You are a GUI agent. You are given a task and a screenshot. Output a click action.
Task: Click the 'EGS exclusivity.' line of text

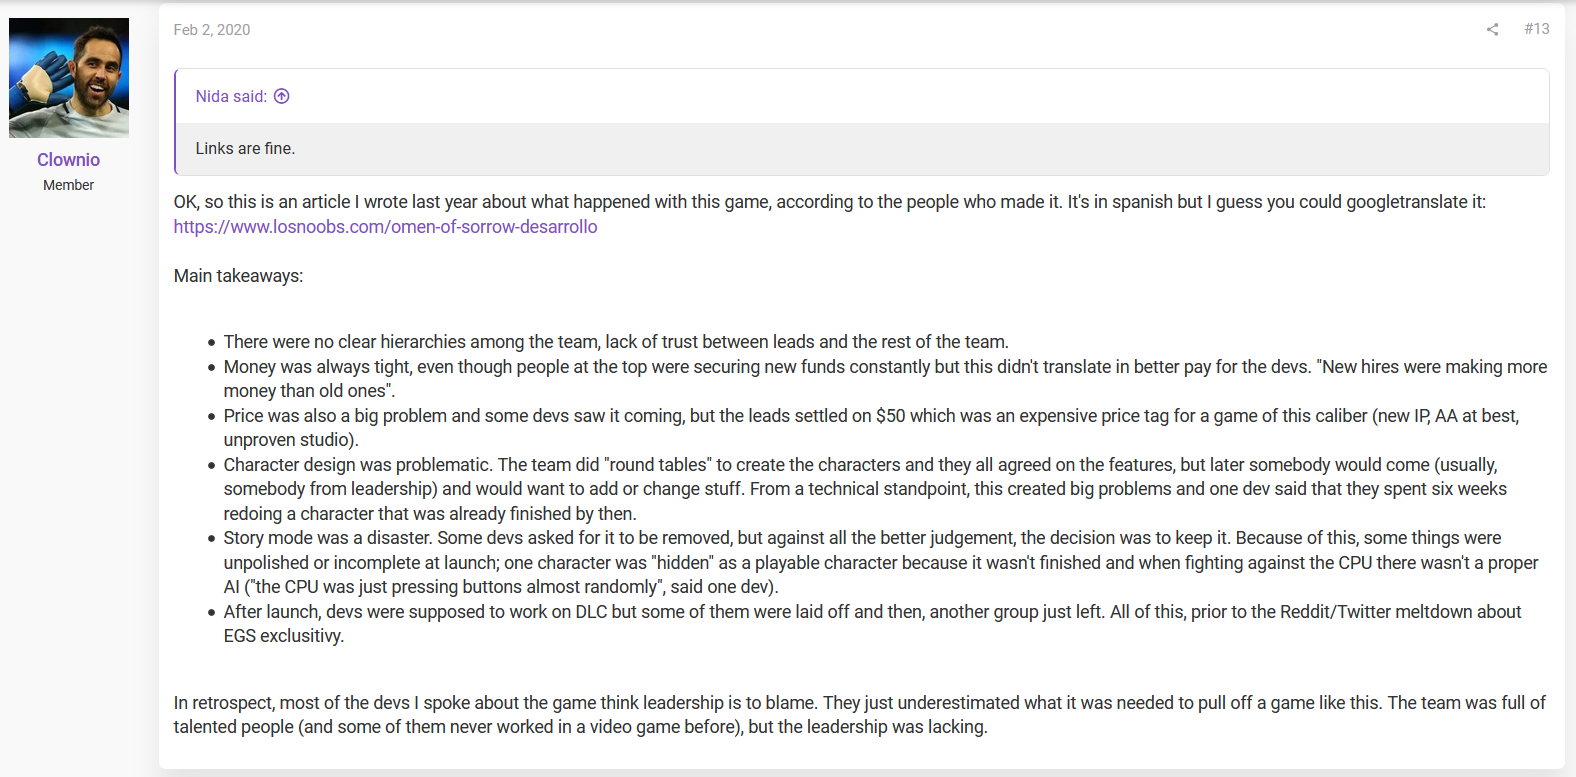tap(284, 636)
